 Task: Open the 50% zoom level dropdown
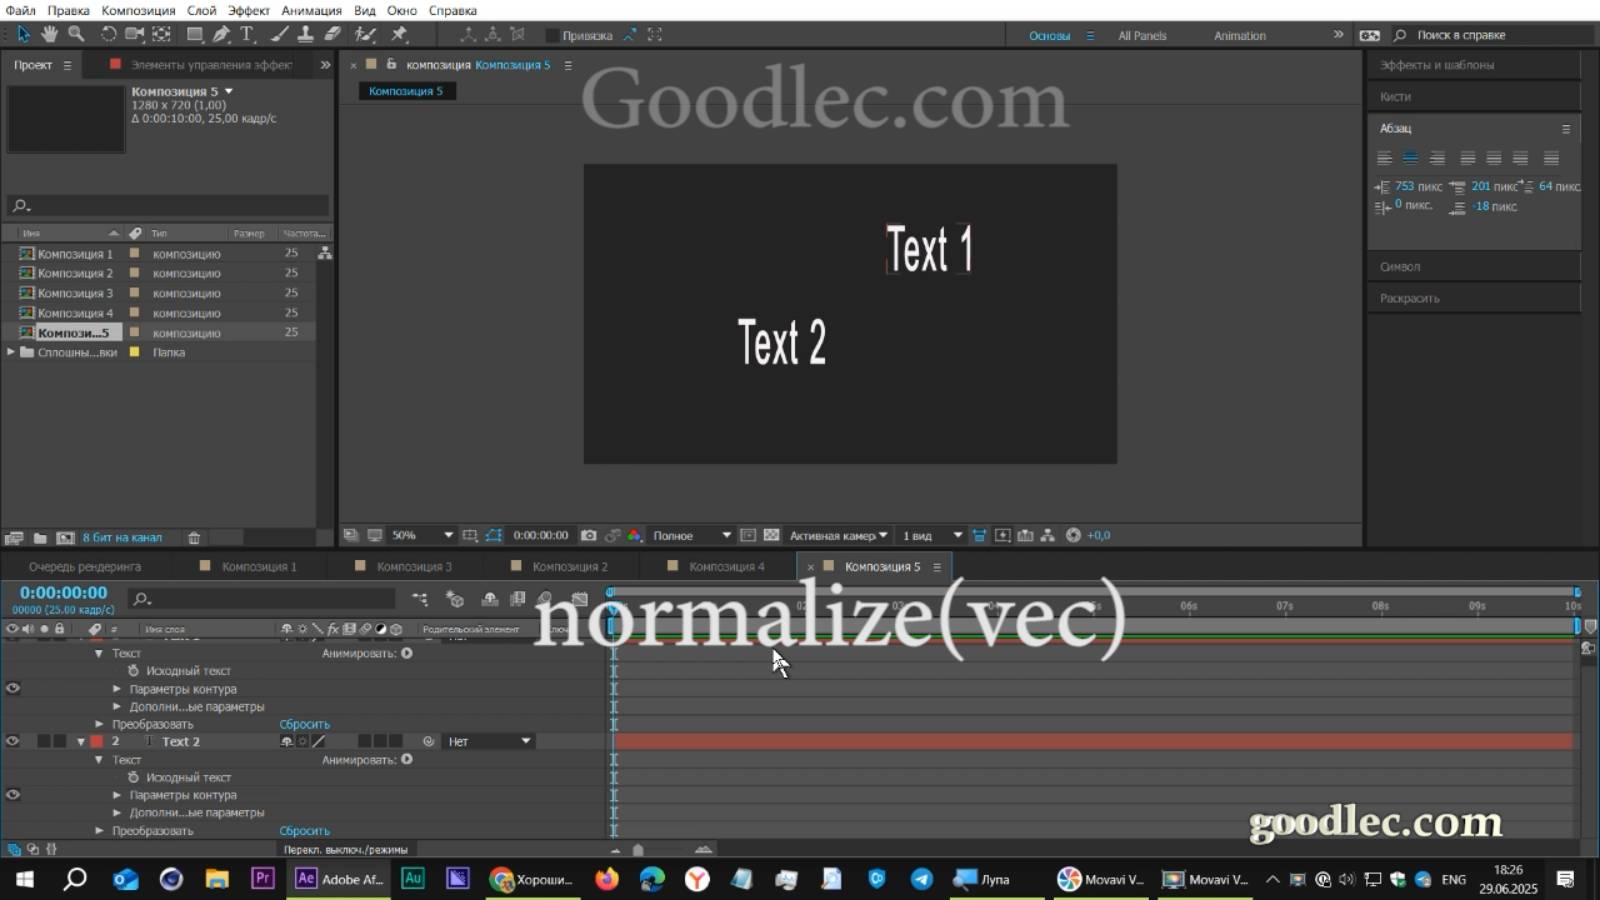coord(422,535)
